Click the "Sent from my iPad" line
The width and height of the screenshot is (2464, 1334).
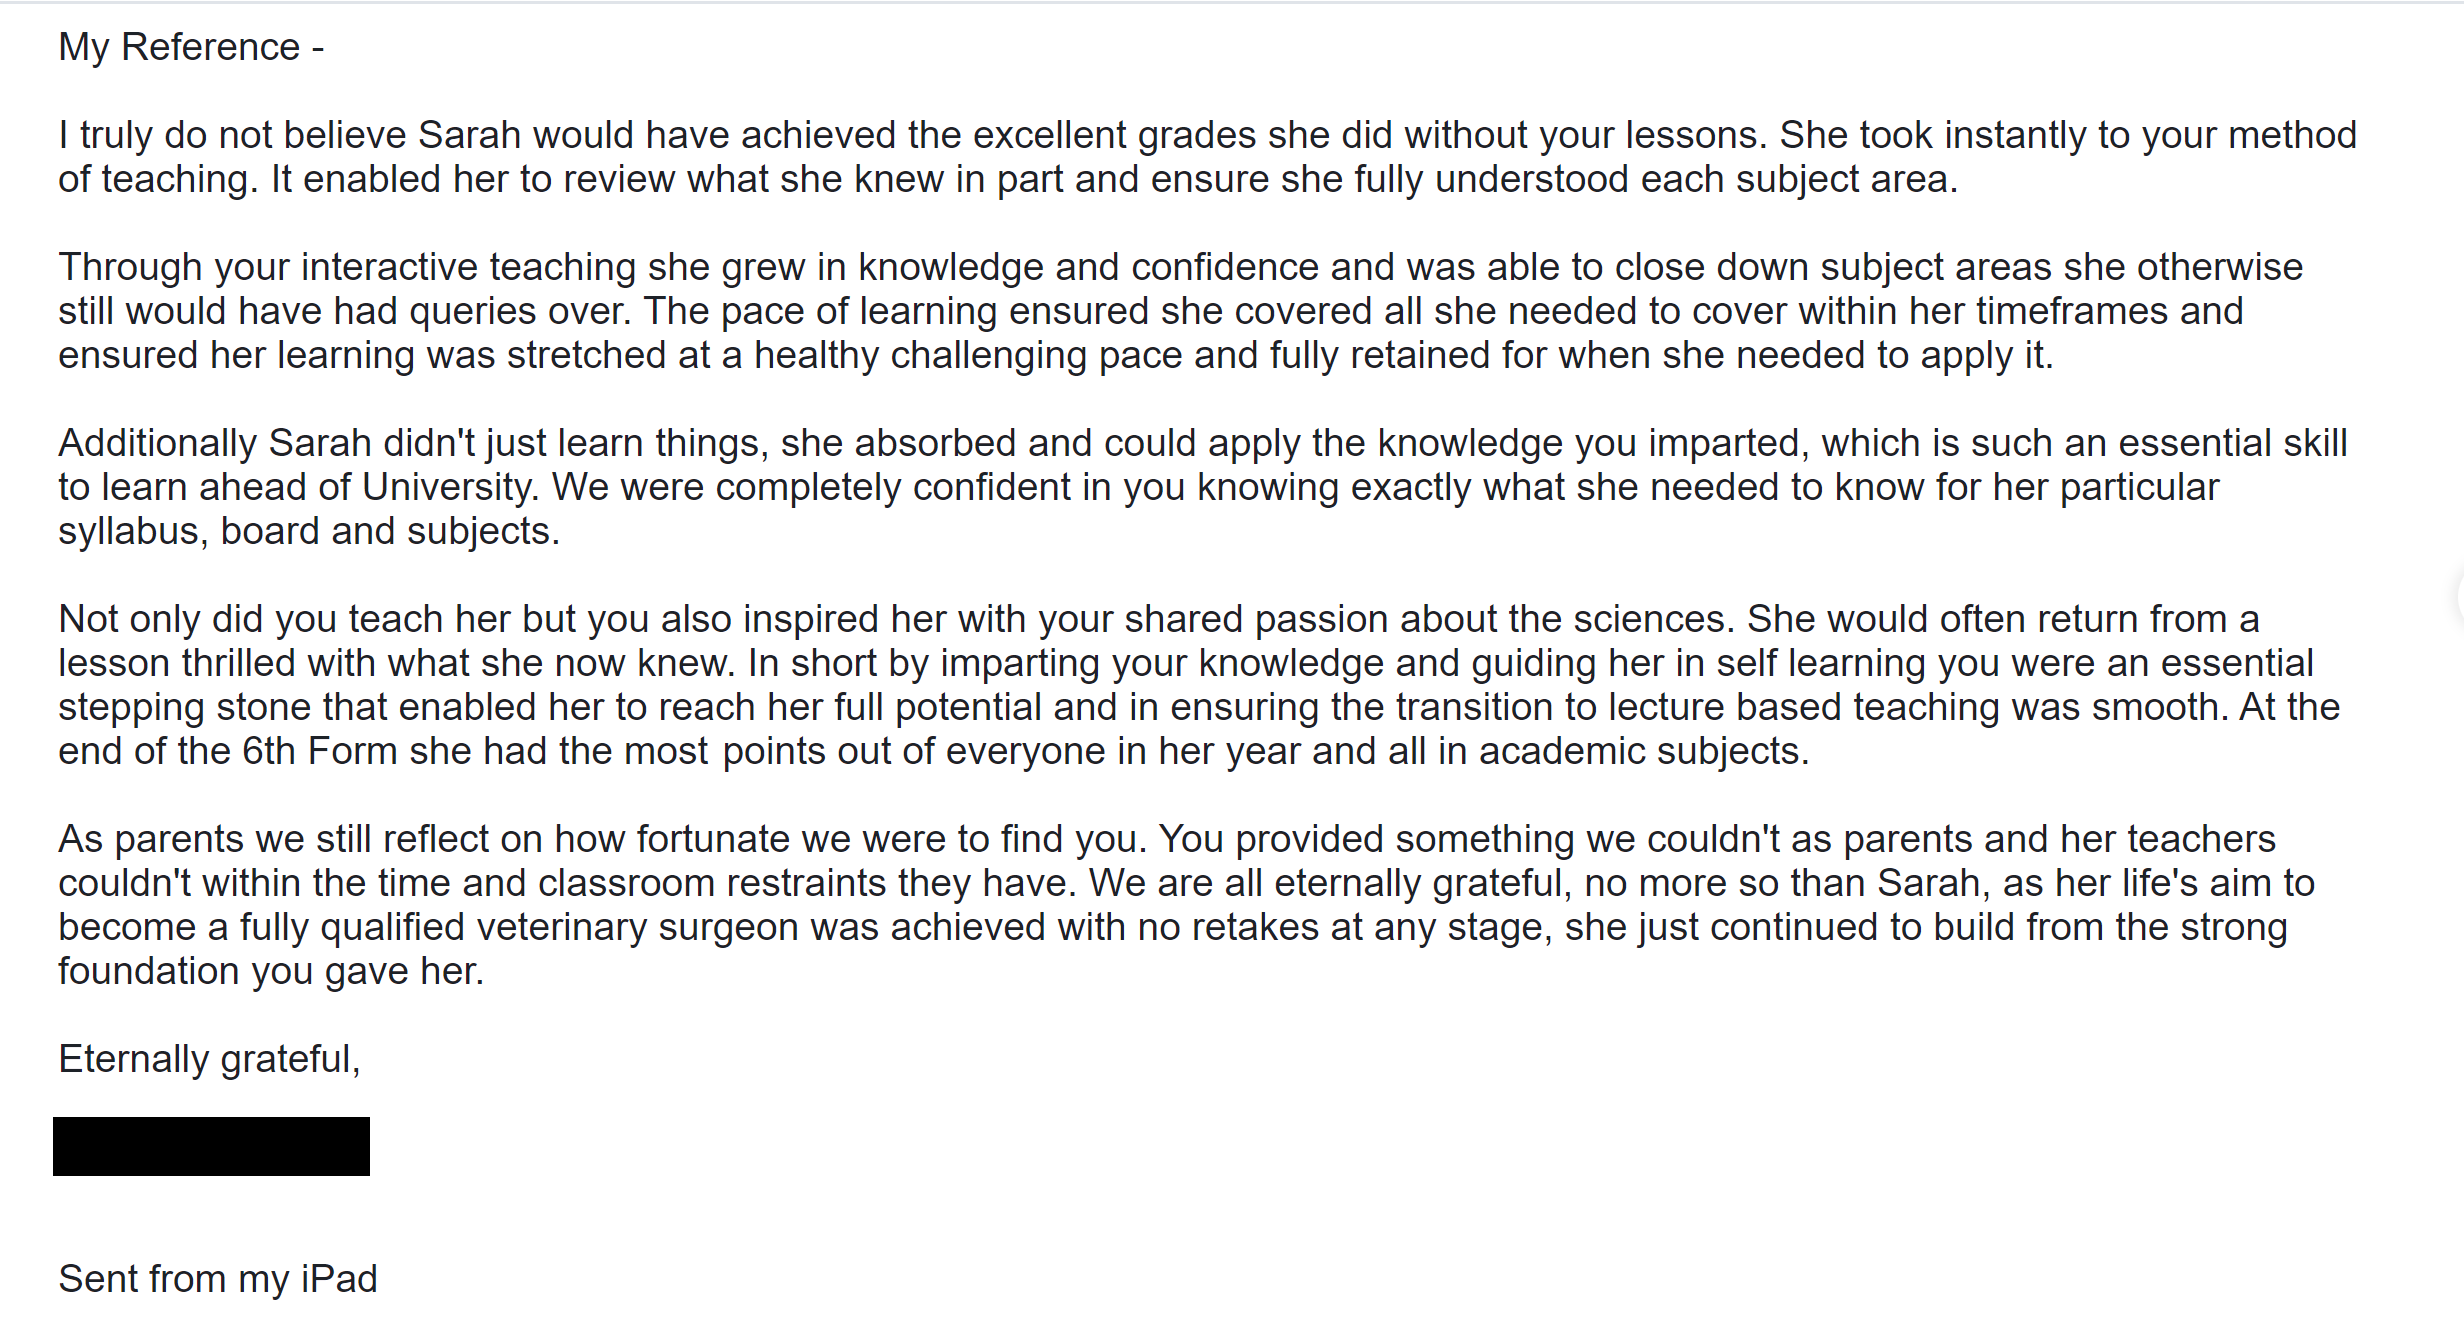[x=217, y=1279]
